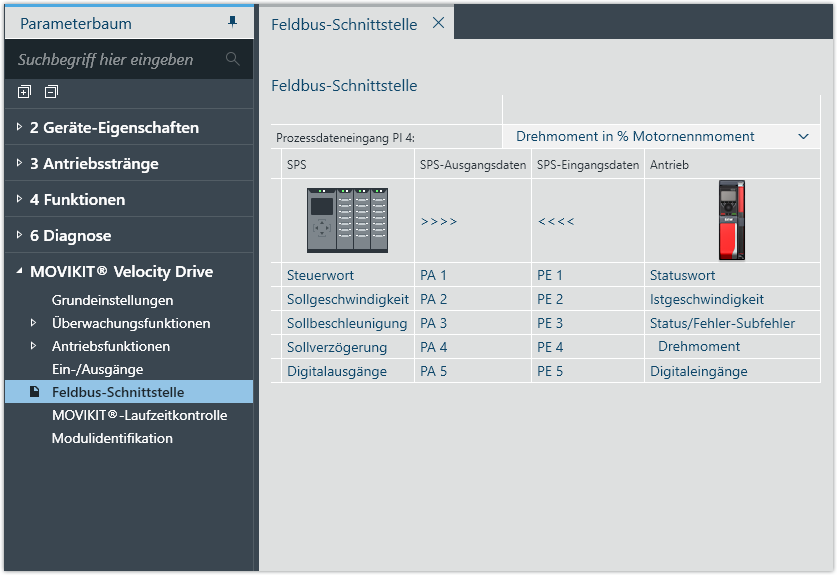Collapse the MOVIKIT Velocity Drive node
Screen dimensions: 837x575
[19, 272]
